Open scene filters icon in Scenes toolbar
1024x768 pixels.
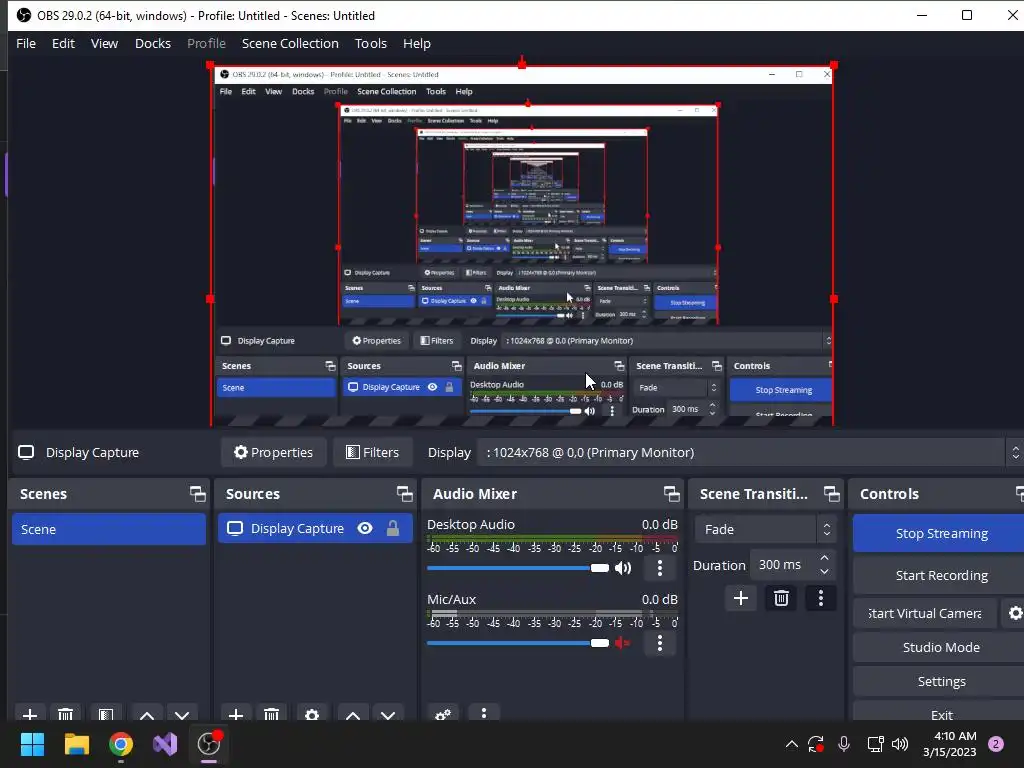click(106, 714)
